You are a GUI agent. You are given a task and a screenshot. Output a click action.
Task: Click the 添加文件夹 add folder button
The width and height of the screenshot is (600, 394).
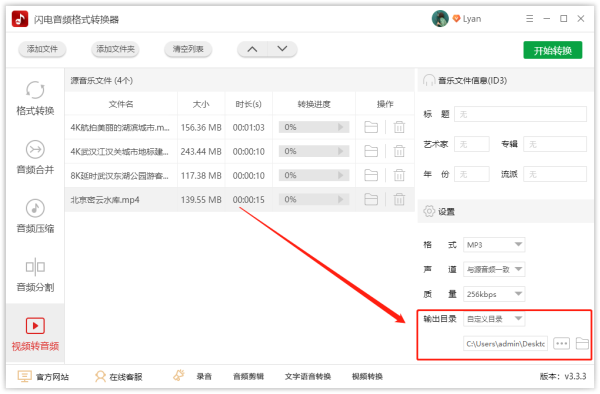[115, 49]
